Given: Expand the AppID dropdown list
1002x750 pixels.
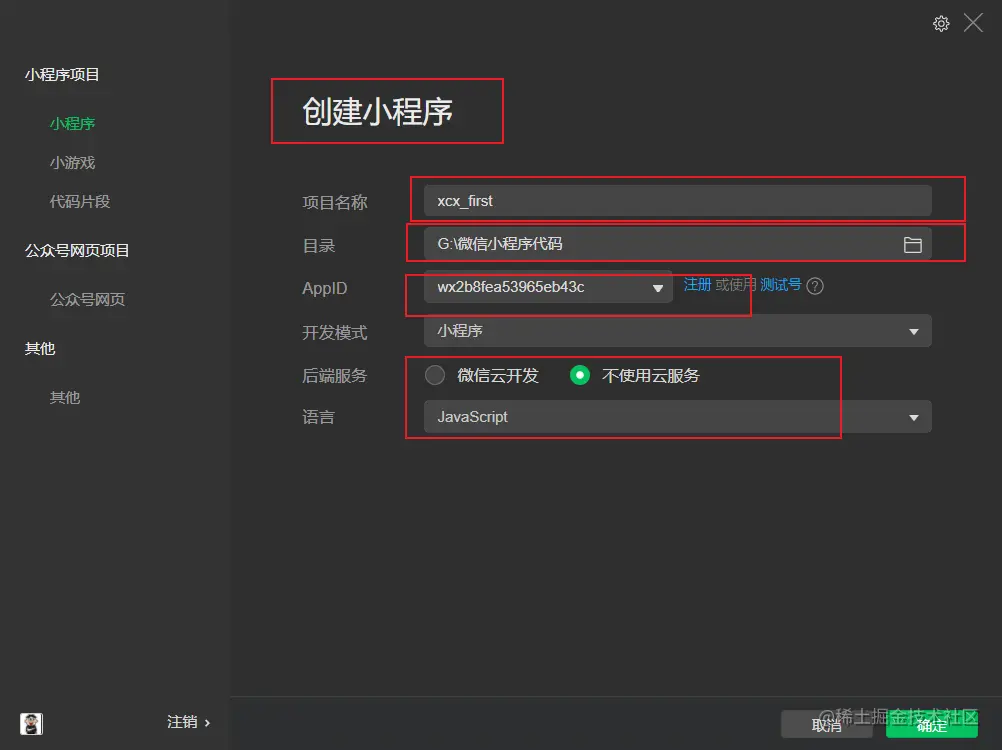Looking at the screenshot, I should tap(657, 287).
